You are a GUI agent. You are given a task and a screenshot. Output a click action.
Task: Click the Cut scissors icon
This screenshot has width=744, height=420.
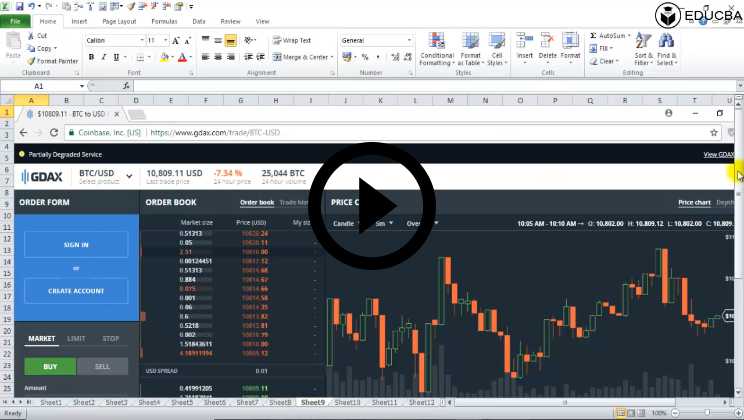pyautogui.click(x=31, y=35)
